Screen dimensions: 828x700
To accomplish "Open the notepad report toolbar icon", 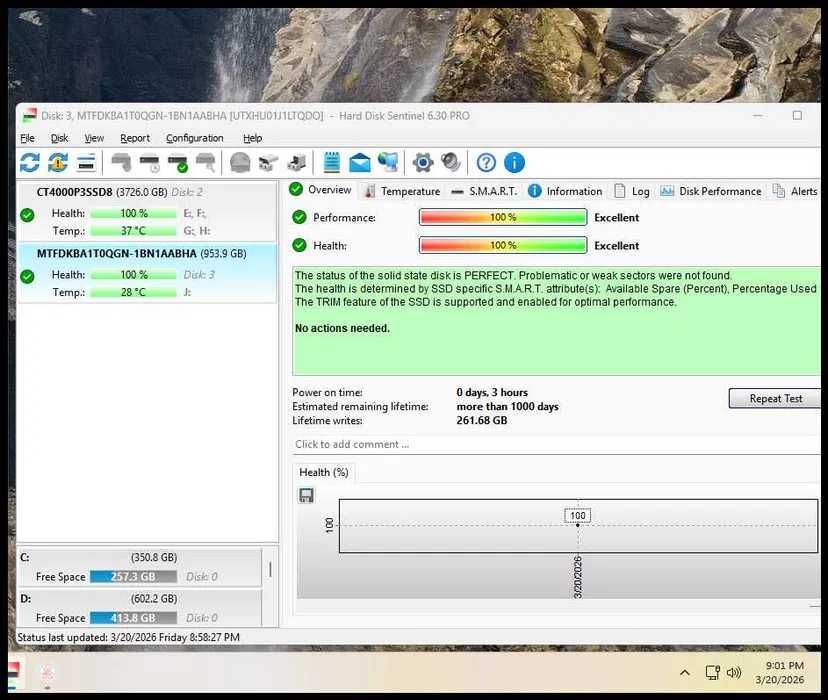I will click(x=332, y=163).
